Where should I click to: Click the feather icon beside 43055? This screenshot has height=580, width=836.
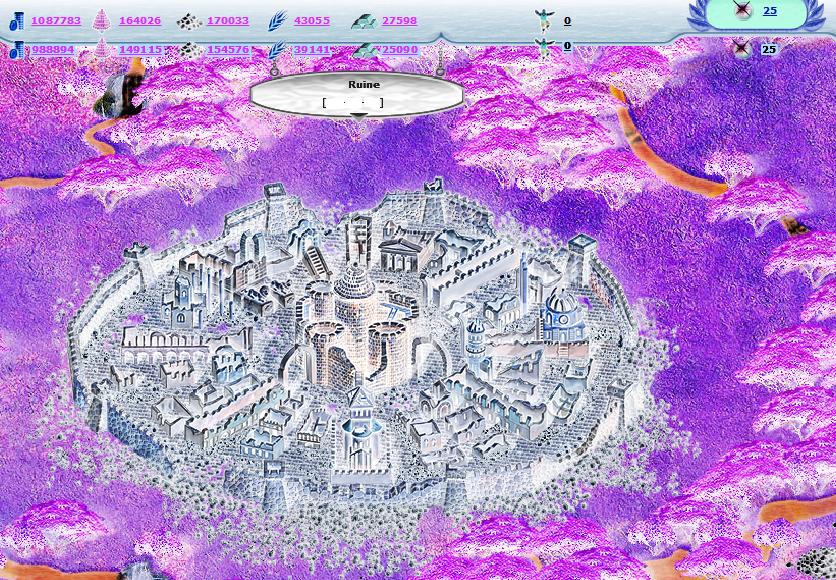pyautogui.click(x=277, y=21)
